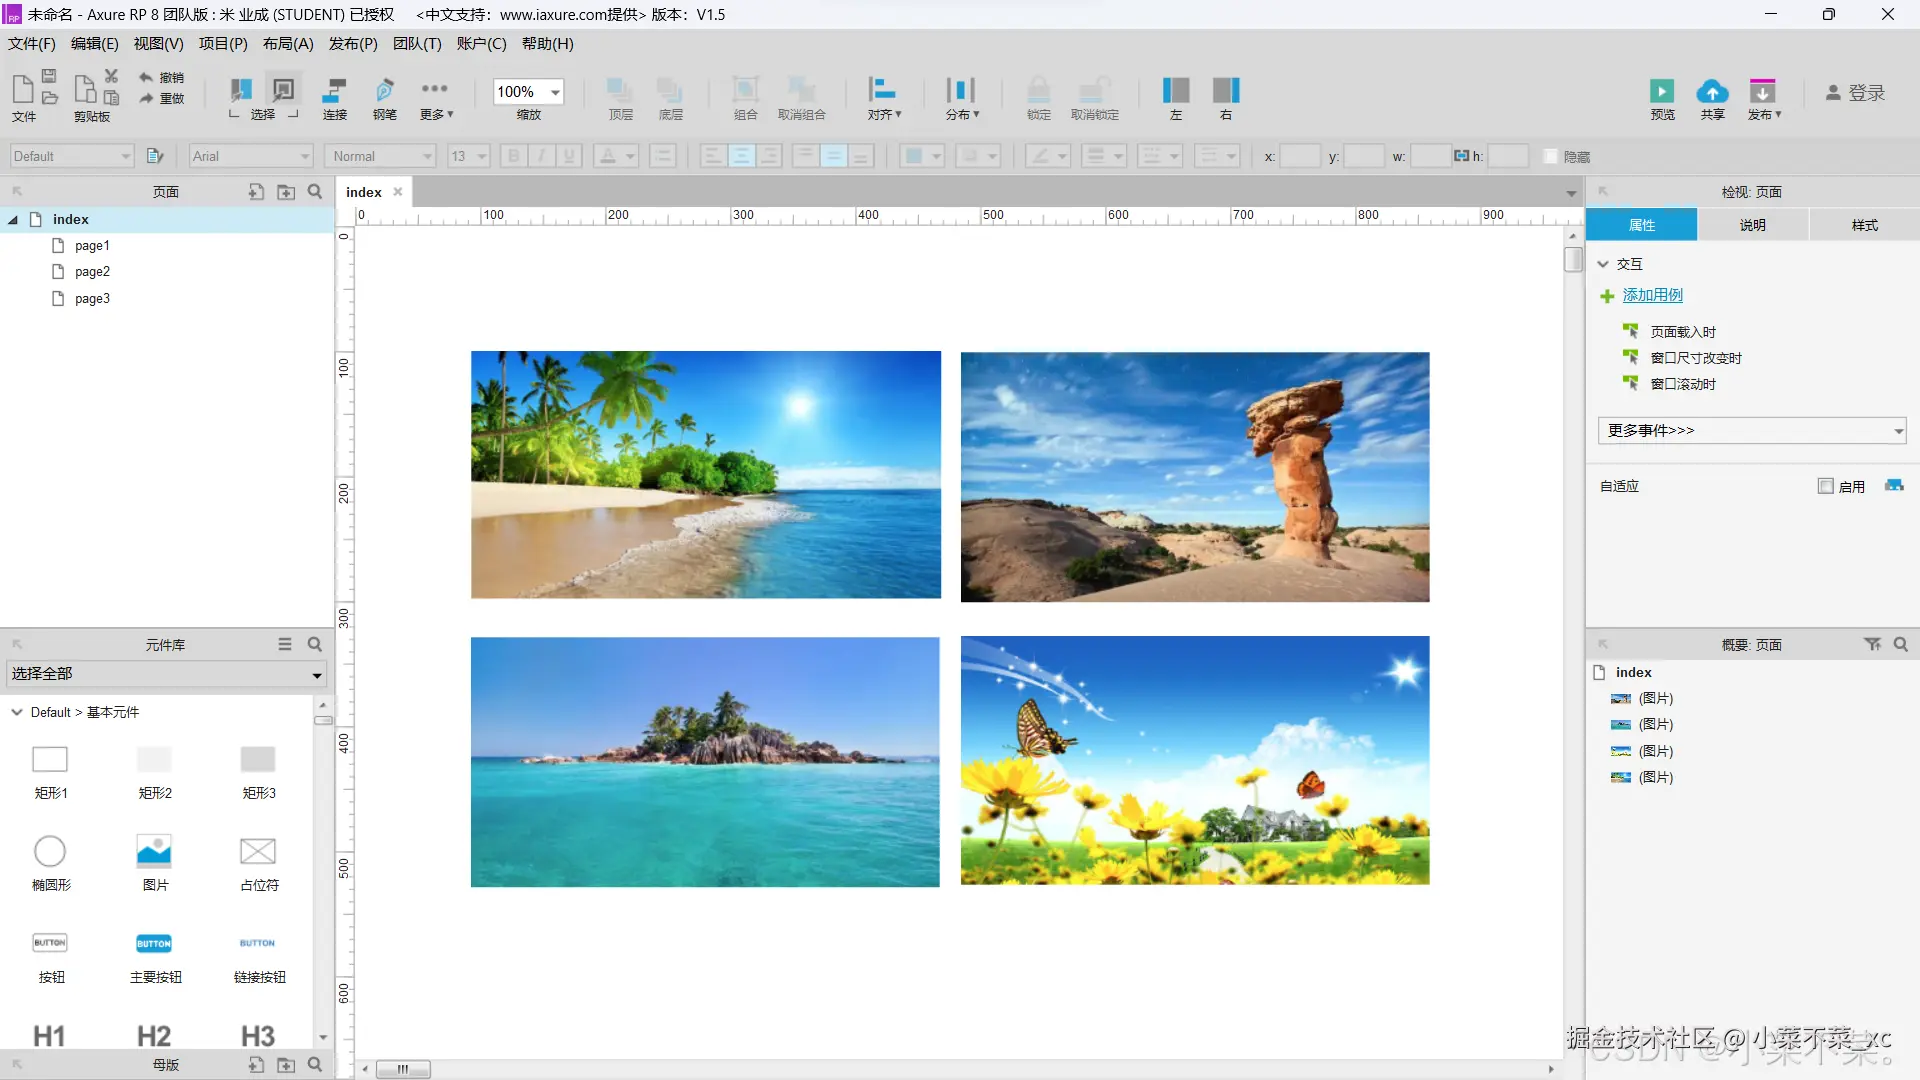Click the Add Case (添加用例) link

point(1652,295)
